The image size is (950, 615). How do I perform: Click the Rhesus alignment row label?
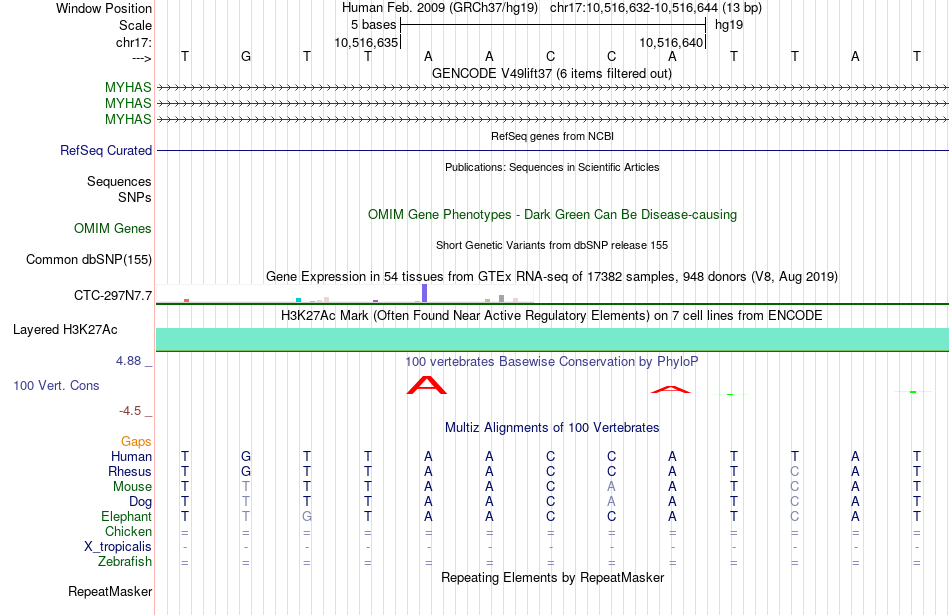130,471
